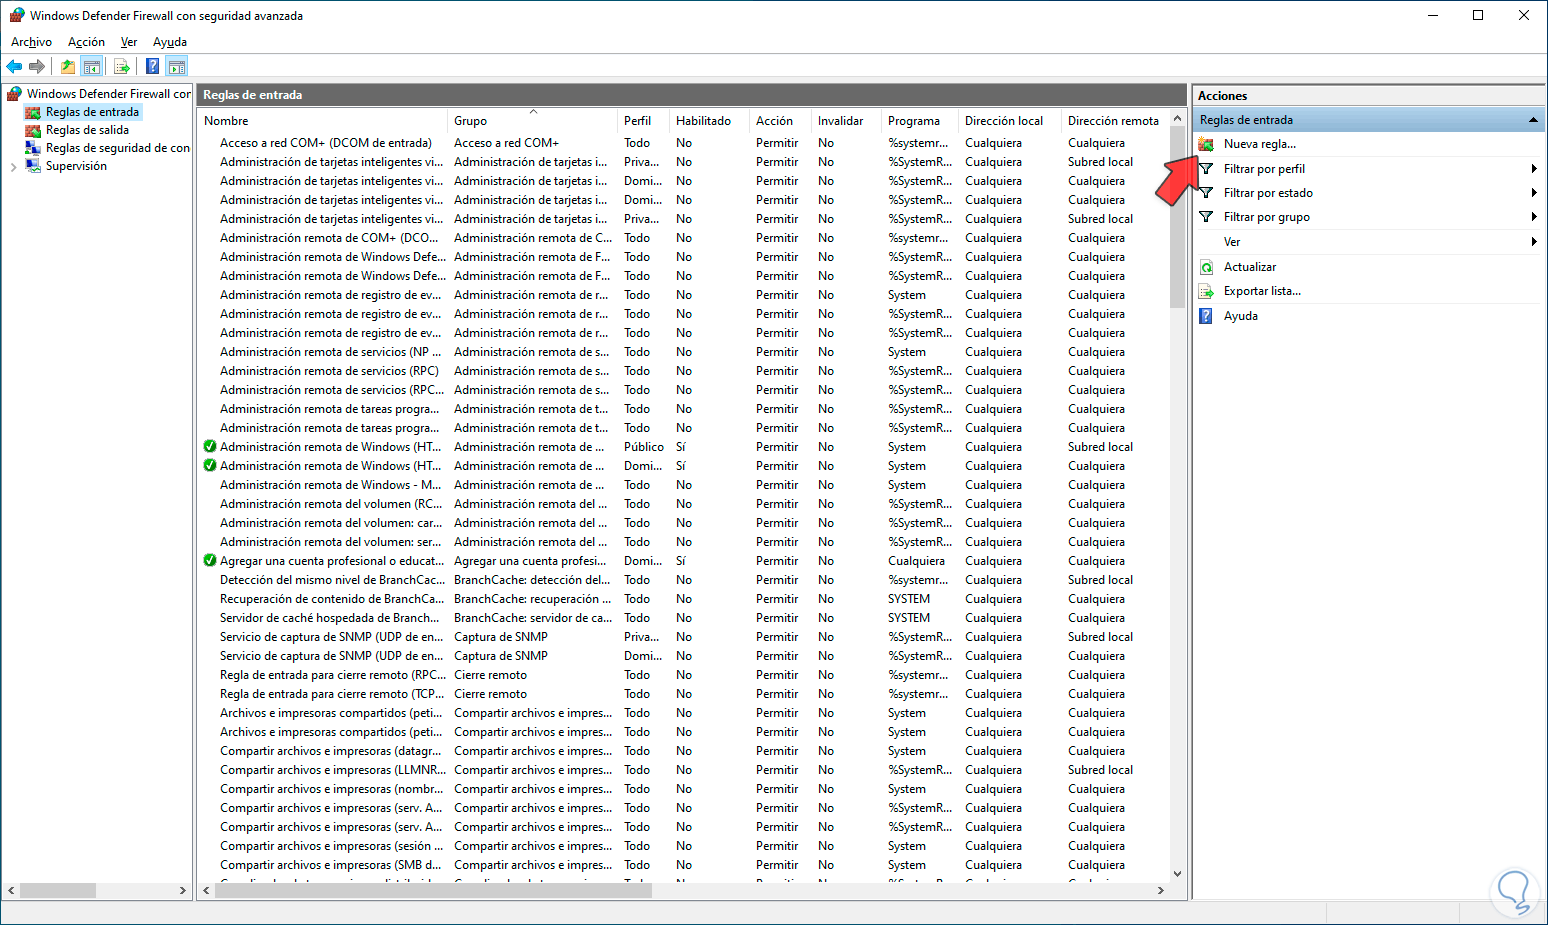Click the tree pane horizontal scrollbar thumb
Screen dimensions: 1548x925
tap(57, 890)
